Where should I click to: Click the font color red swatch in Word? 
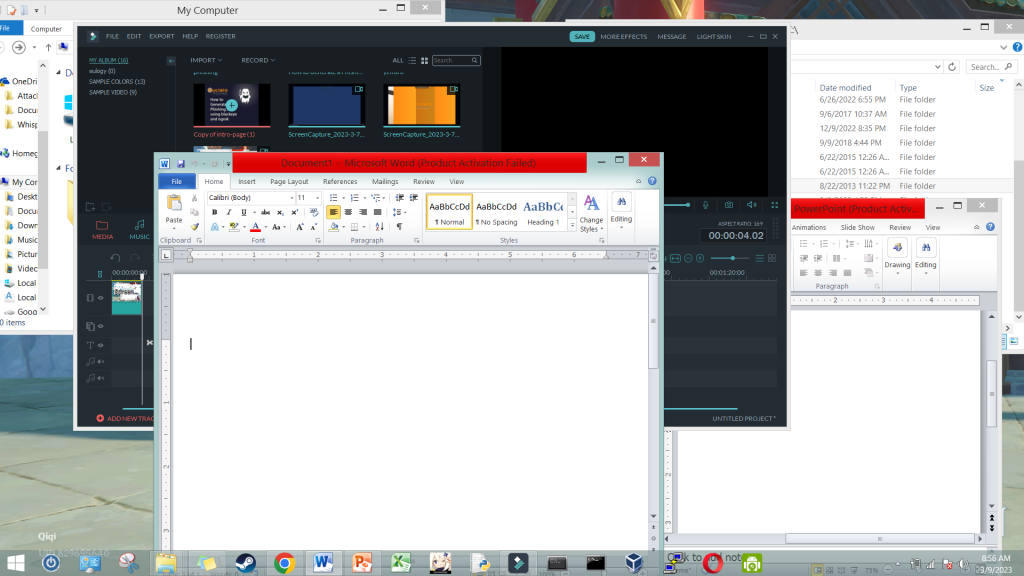[x=255, y=227]
